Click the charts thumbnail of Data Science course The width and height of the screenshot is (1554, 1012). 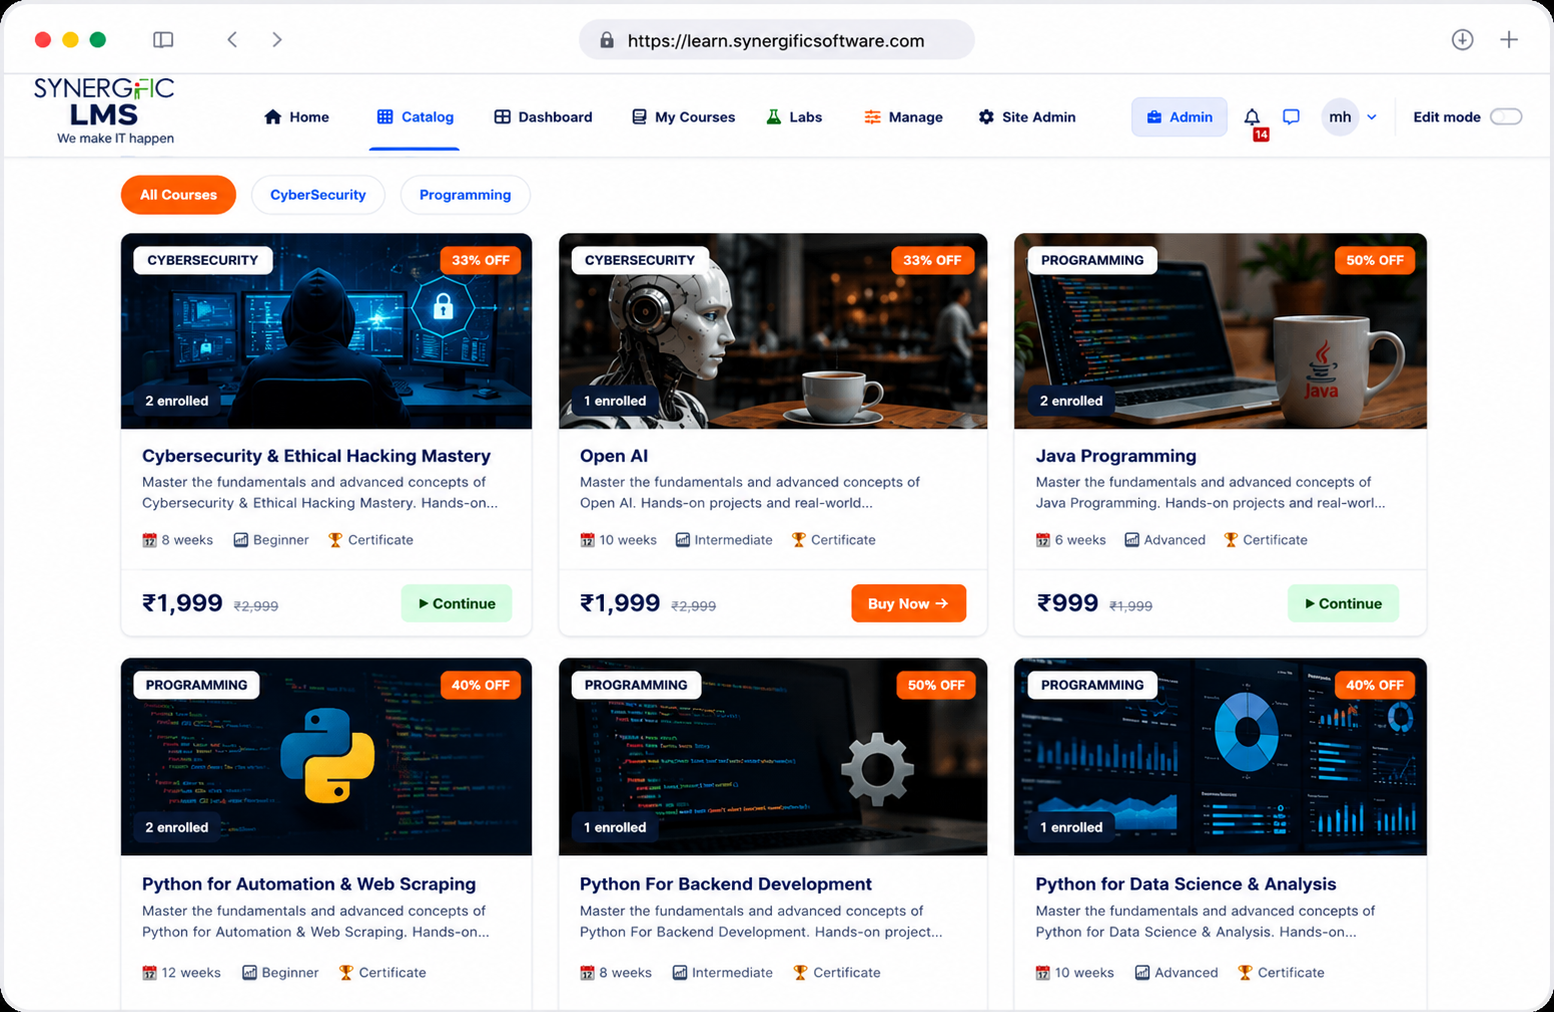pyautogui.click(x=1220, y=757)
